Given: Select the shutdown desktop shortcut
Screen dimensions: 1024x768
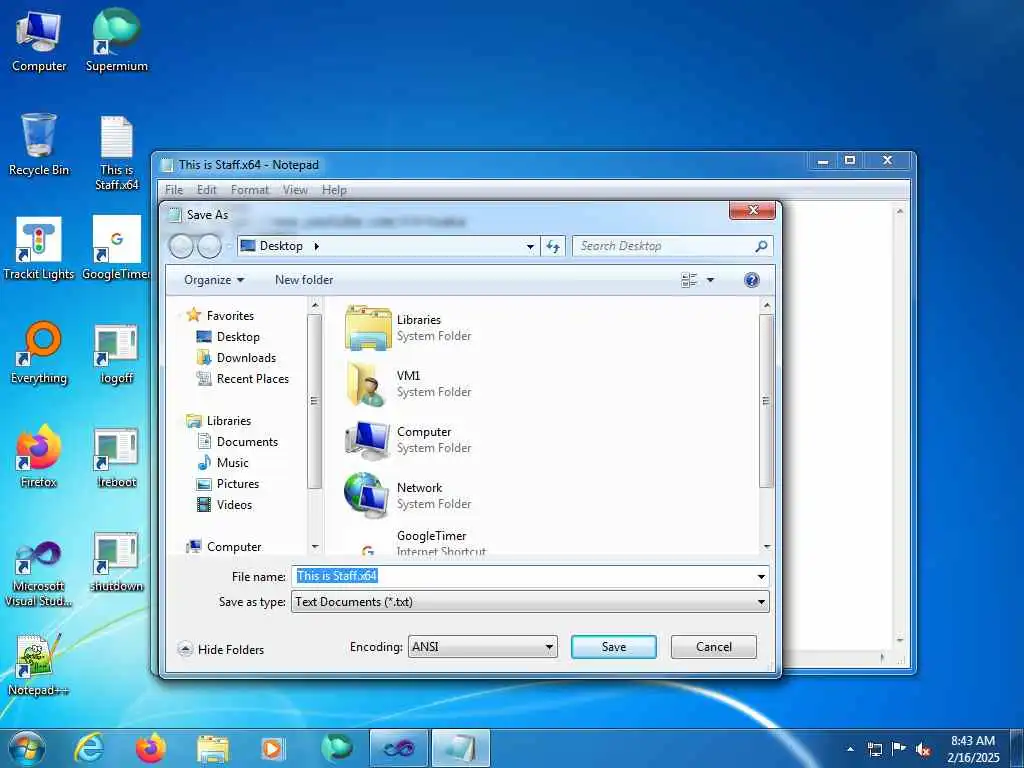Looking at the screenshot, I should (x=116, y=562).
